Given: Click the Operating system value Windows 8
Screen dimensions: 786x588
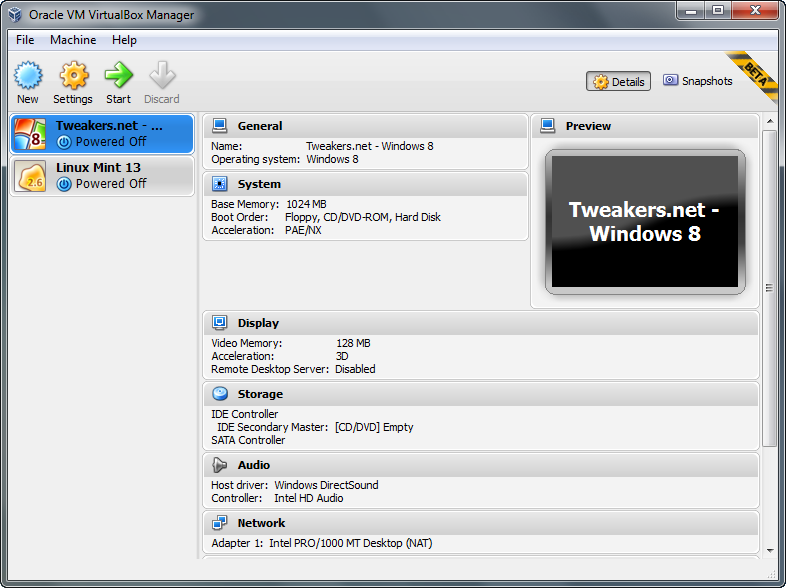Looking at the screenshot, I should (x=332, y=159).
